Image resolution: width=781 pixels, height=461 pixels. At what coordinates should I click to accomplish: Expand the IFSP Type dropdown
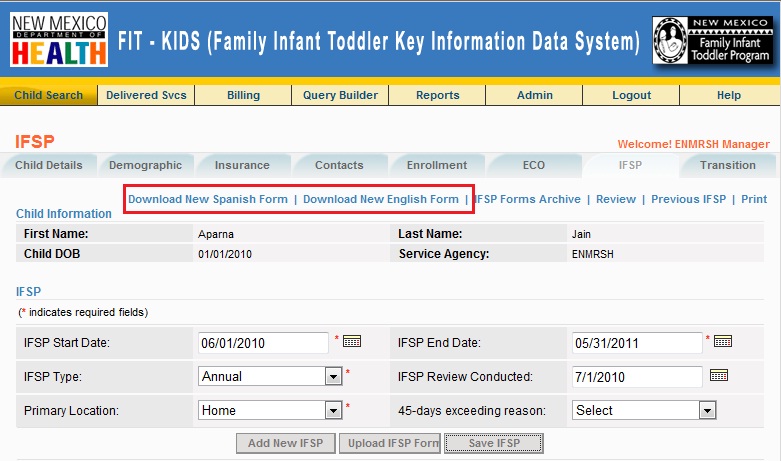[333, 376]
